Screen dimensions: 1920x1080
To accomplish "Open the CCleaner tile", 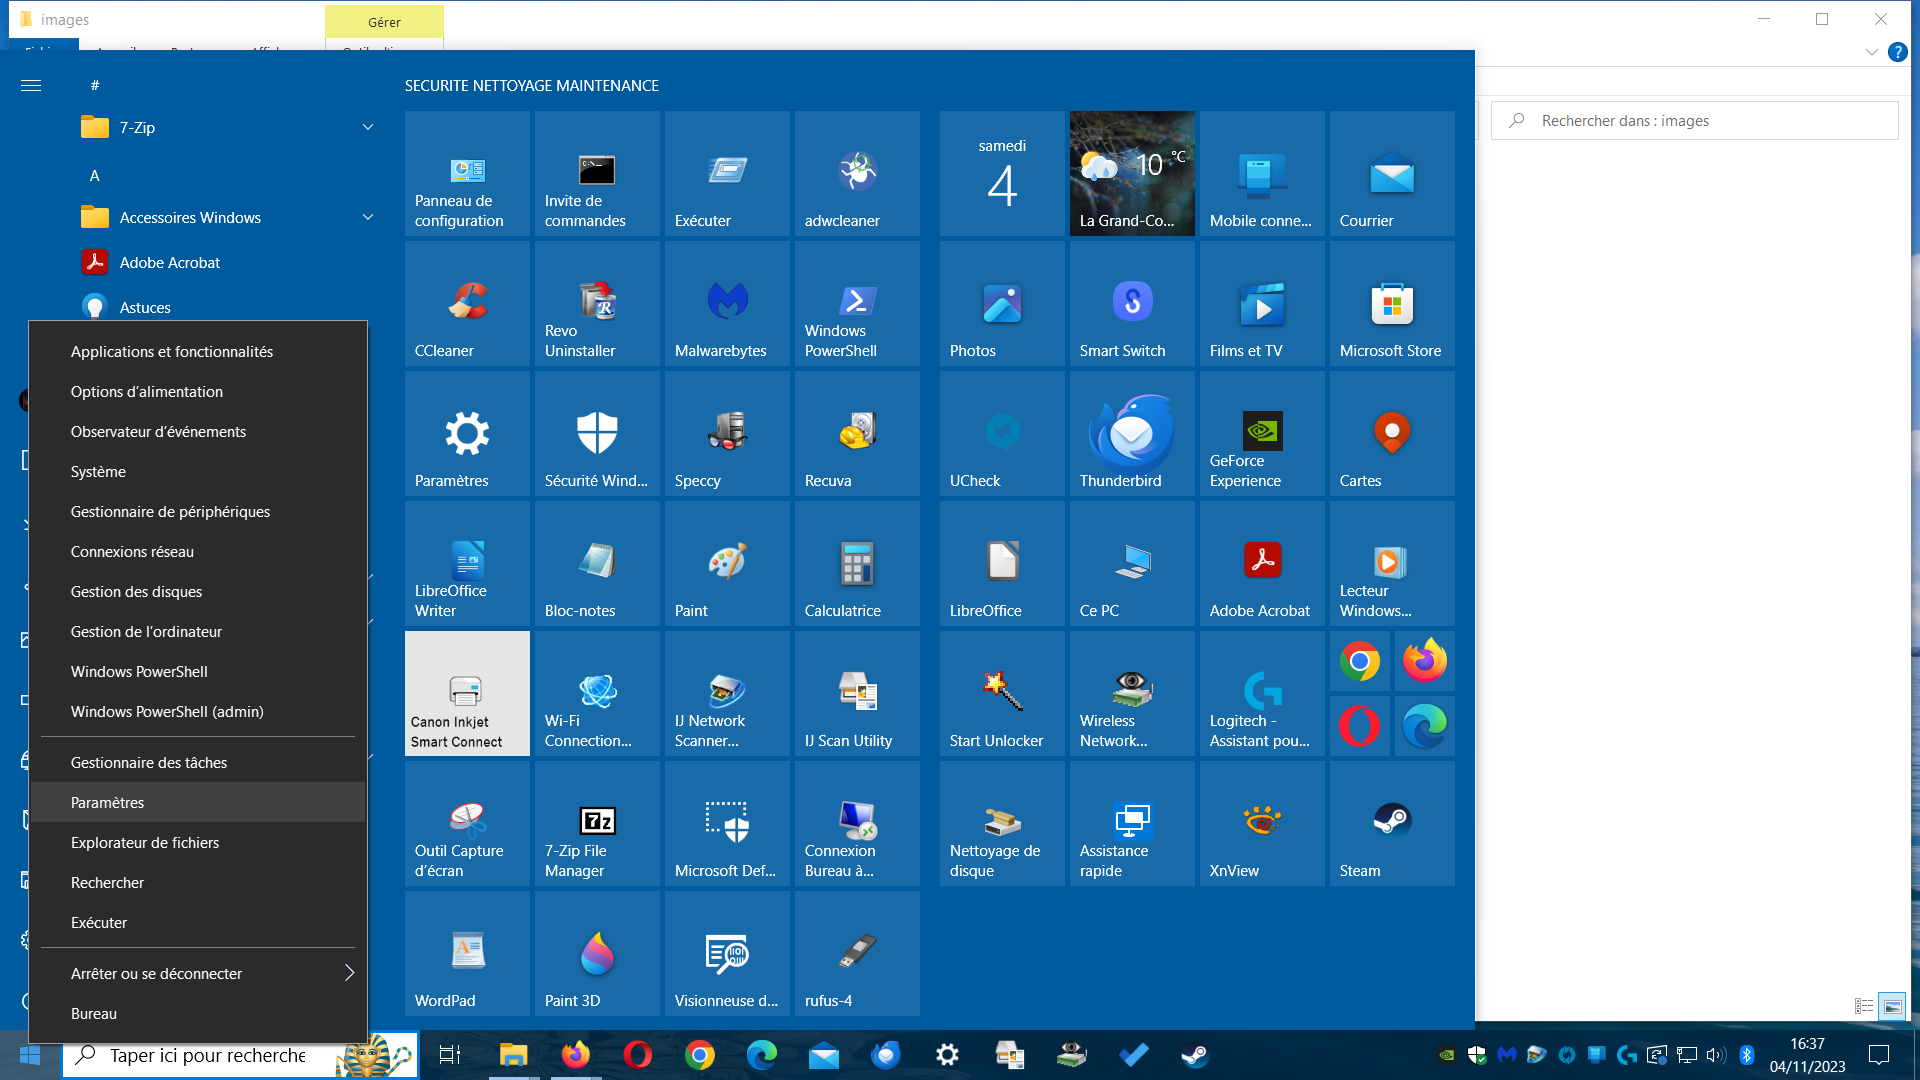I will pyautogui.click(x=467, y=304).
